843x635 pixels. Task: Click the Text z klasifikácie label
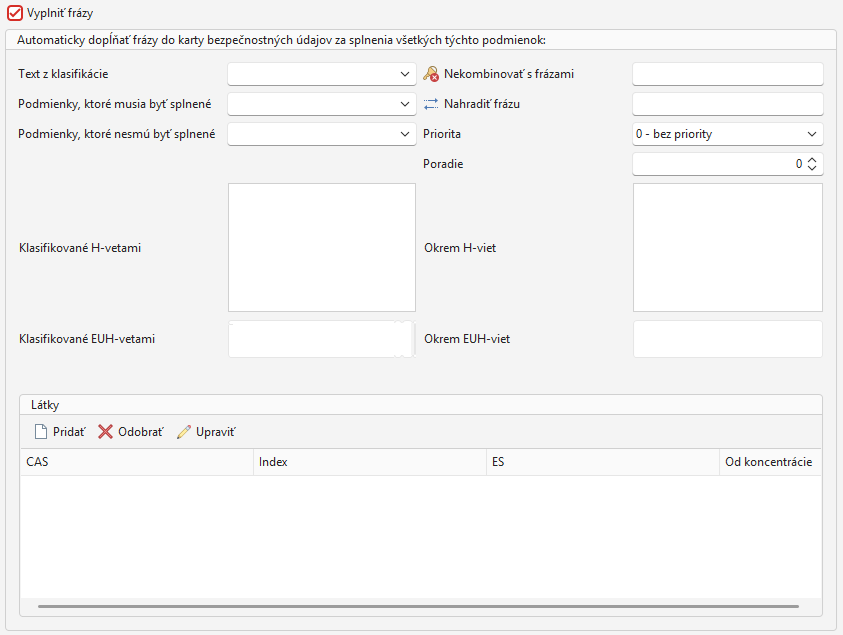click(x=63, y=74)
